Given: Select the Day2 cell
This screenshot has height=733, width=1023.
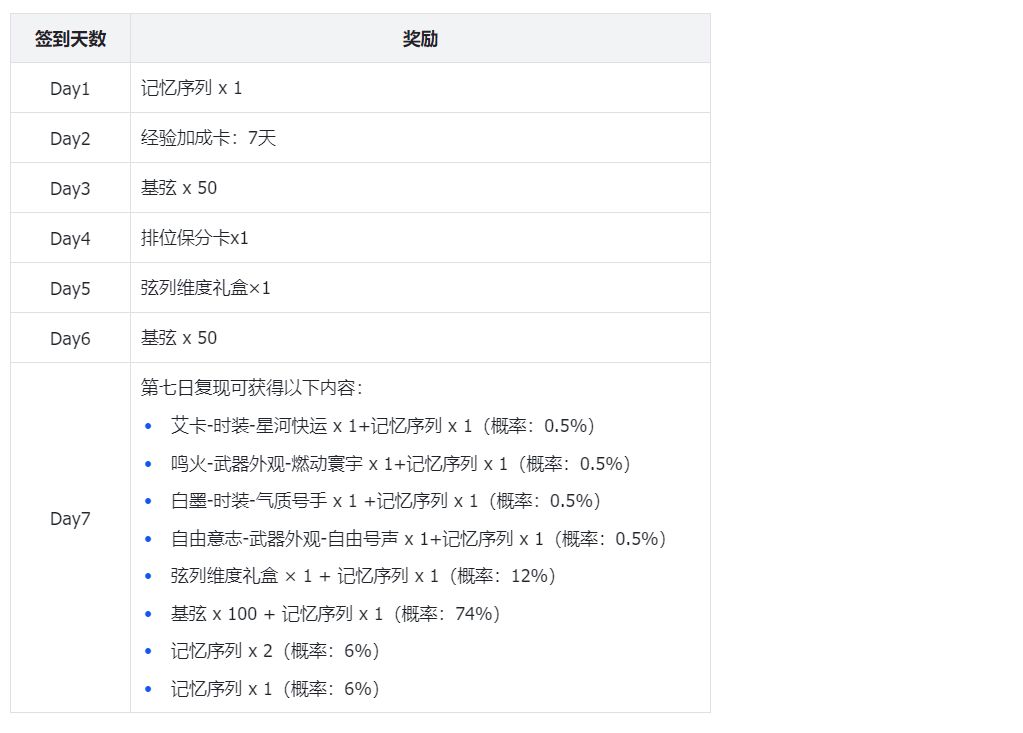Looking at the screenshot, I should [70, 139].
